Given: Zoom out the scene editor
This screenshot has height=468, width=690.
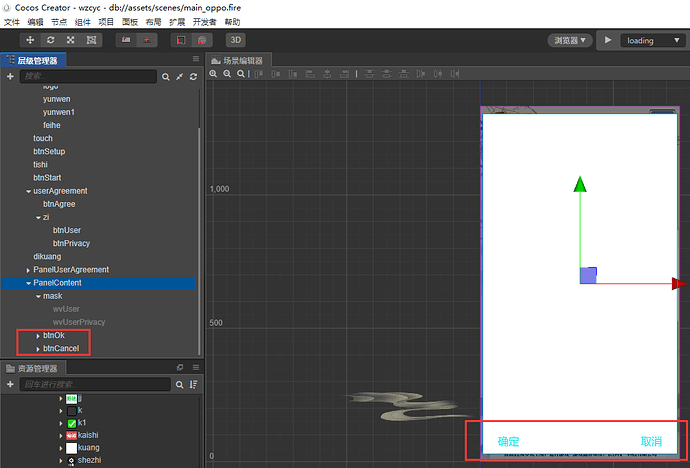Looking at the screenshot, I should [x=227, y=74].
